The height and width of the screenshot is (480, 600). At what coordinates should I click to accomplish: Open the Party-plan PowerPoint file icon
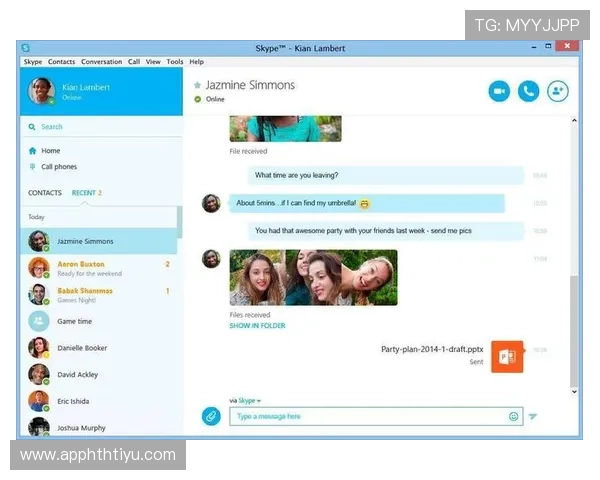pyautogui.click(x=506, y=356)
